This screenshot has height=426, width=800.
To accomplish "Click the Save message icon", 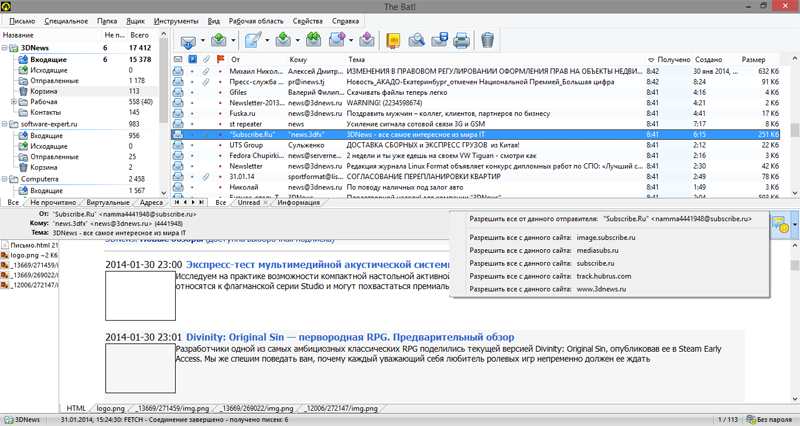I will tap(439, 40).
